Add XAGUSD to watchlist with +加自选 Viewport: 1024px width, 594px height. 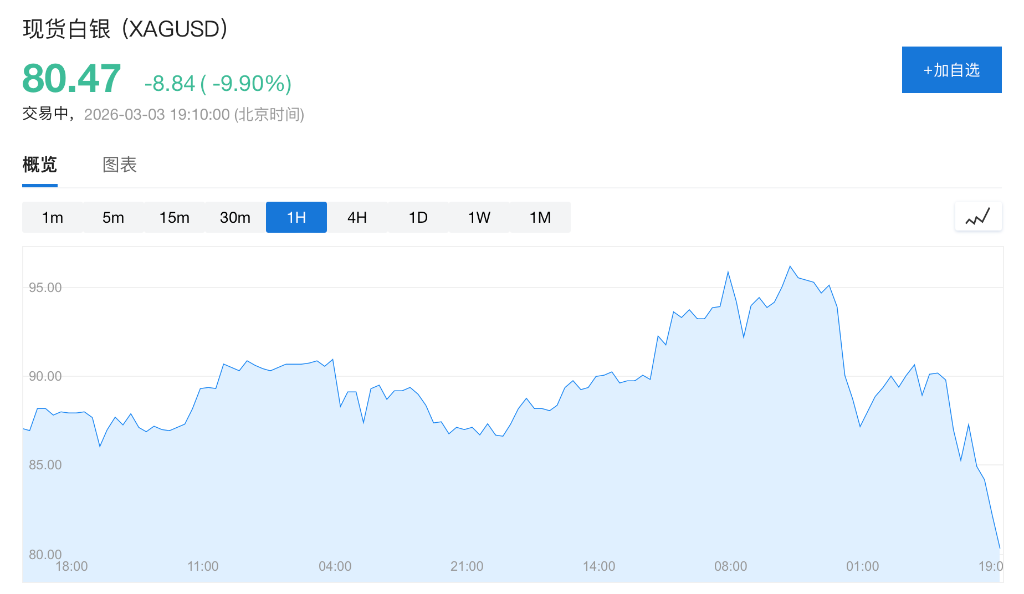coord(951,70)
